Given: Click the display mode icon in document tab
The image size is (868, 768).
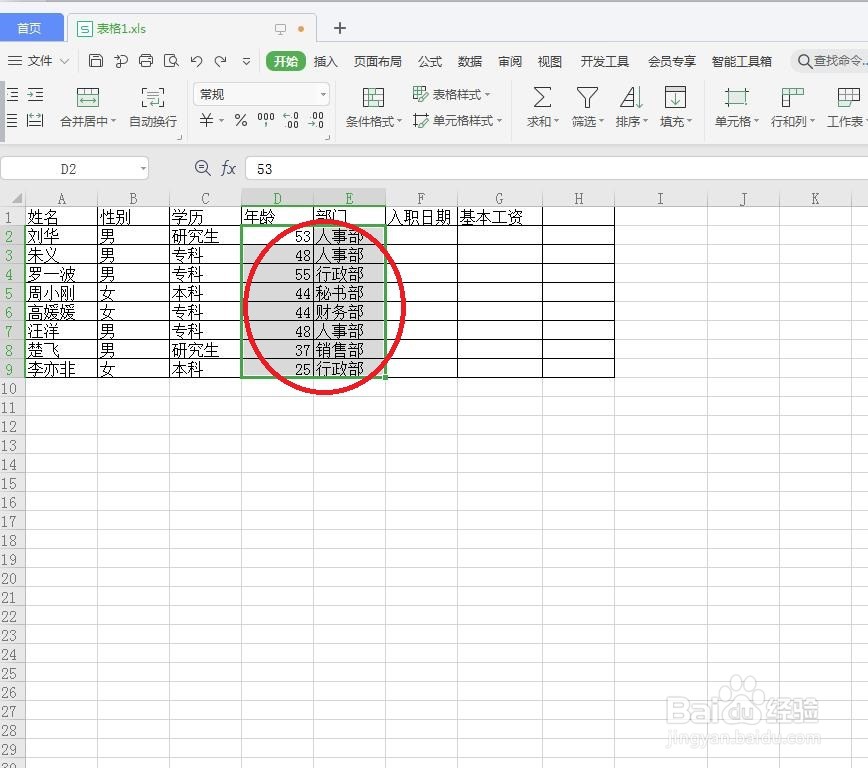Looking at the screenshot, I should [281, 29].
